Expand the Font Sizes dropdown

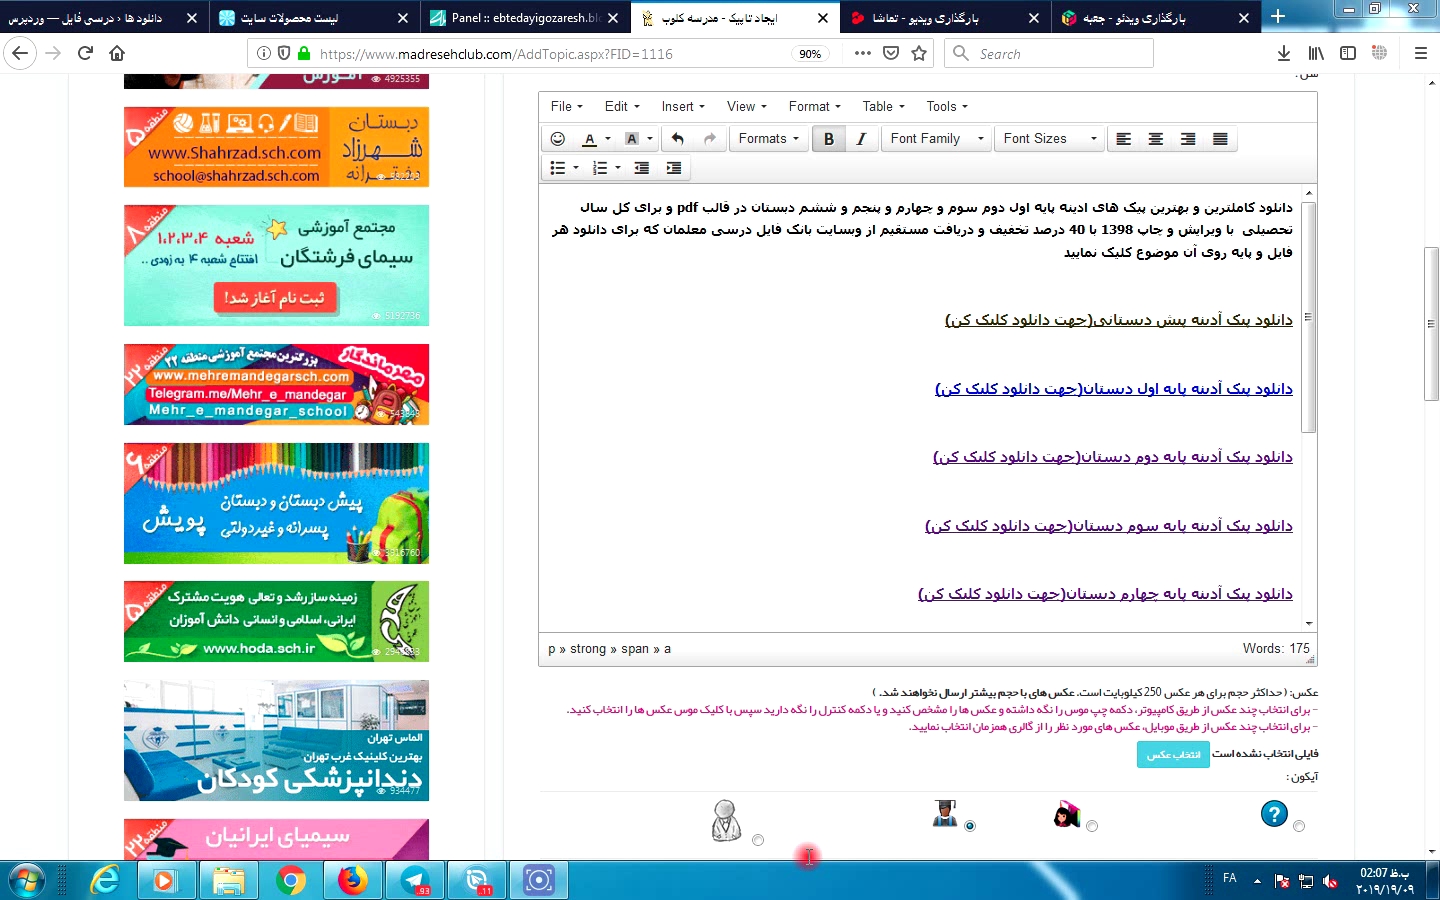pyautogui.click(x=1049, y=139)
